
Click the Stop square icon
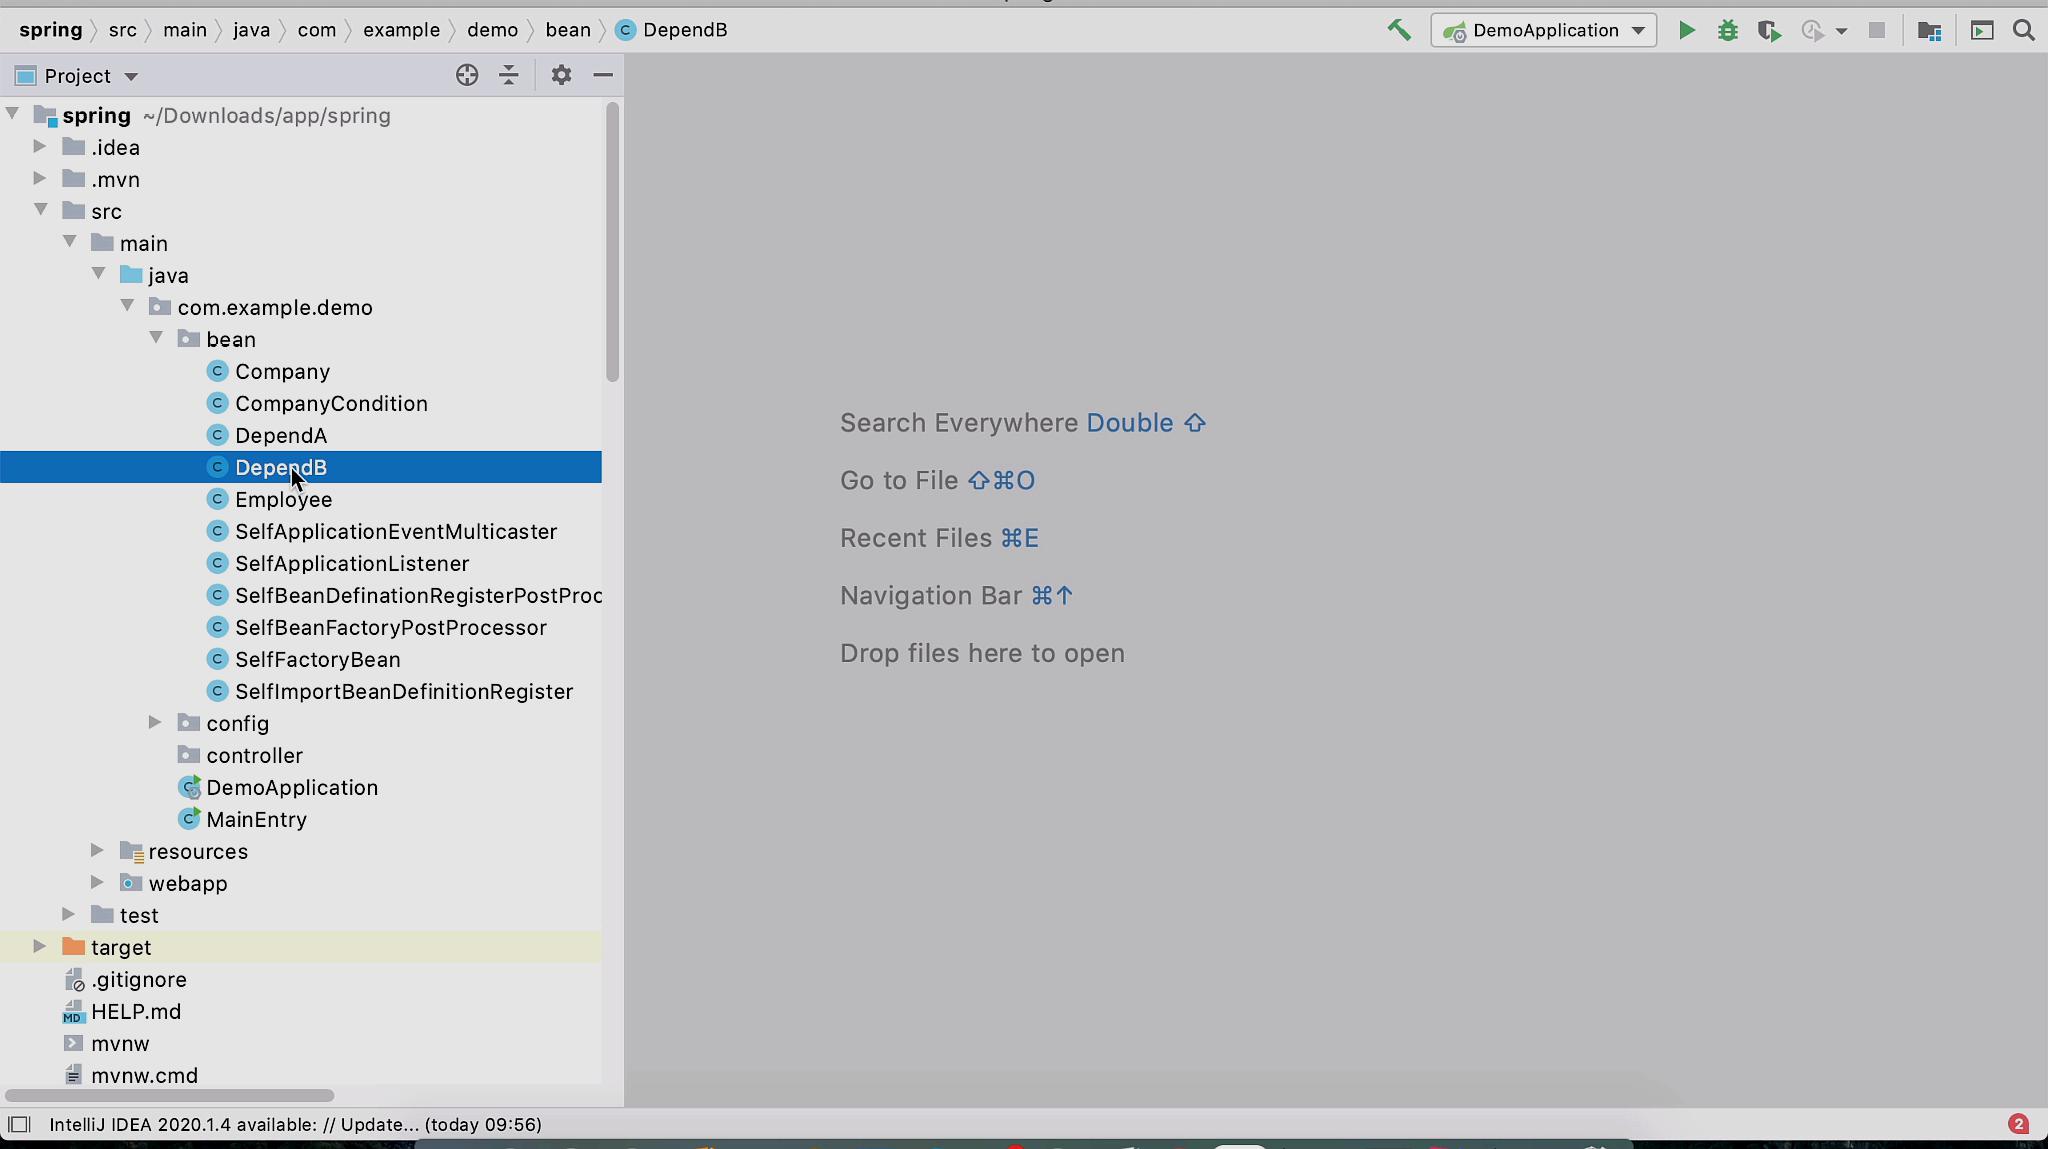point(1877,30)
